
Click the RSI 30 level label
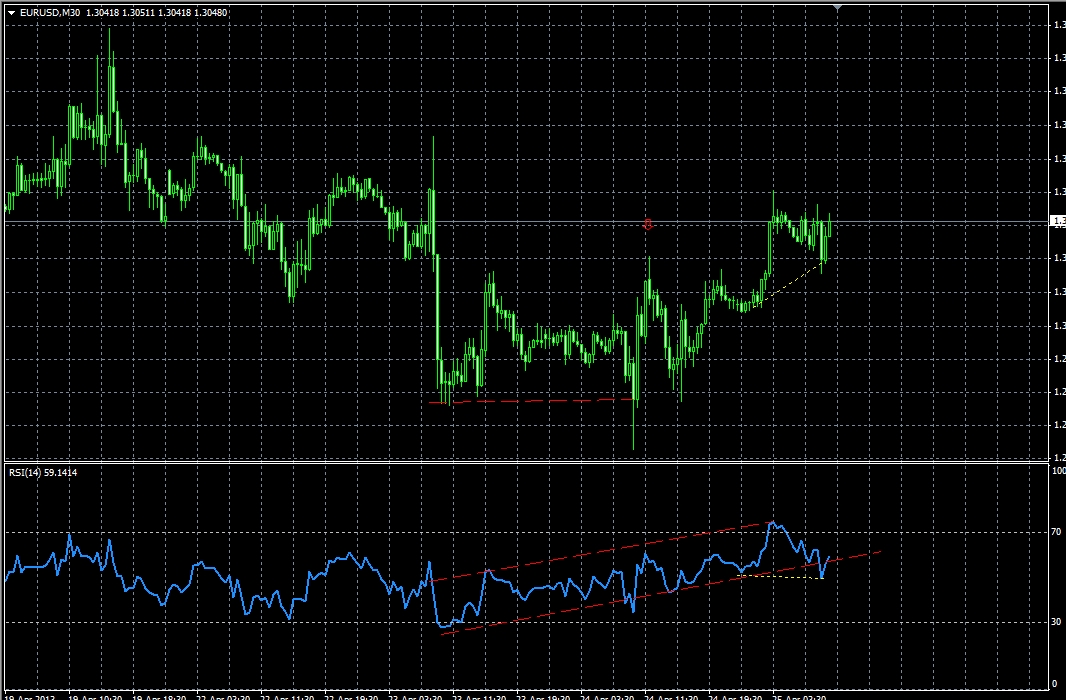click(x=1056, y=621)
